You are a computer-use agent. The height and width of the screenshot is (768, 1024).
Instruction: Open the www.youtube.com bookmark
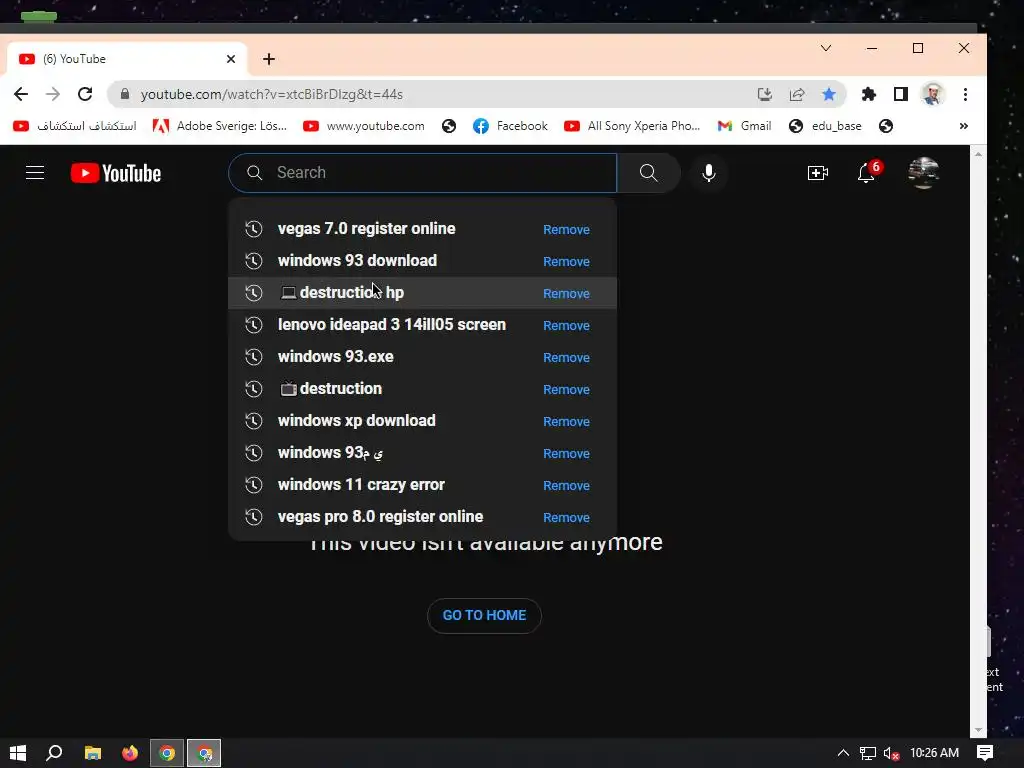(364, 126)
